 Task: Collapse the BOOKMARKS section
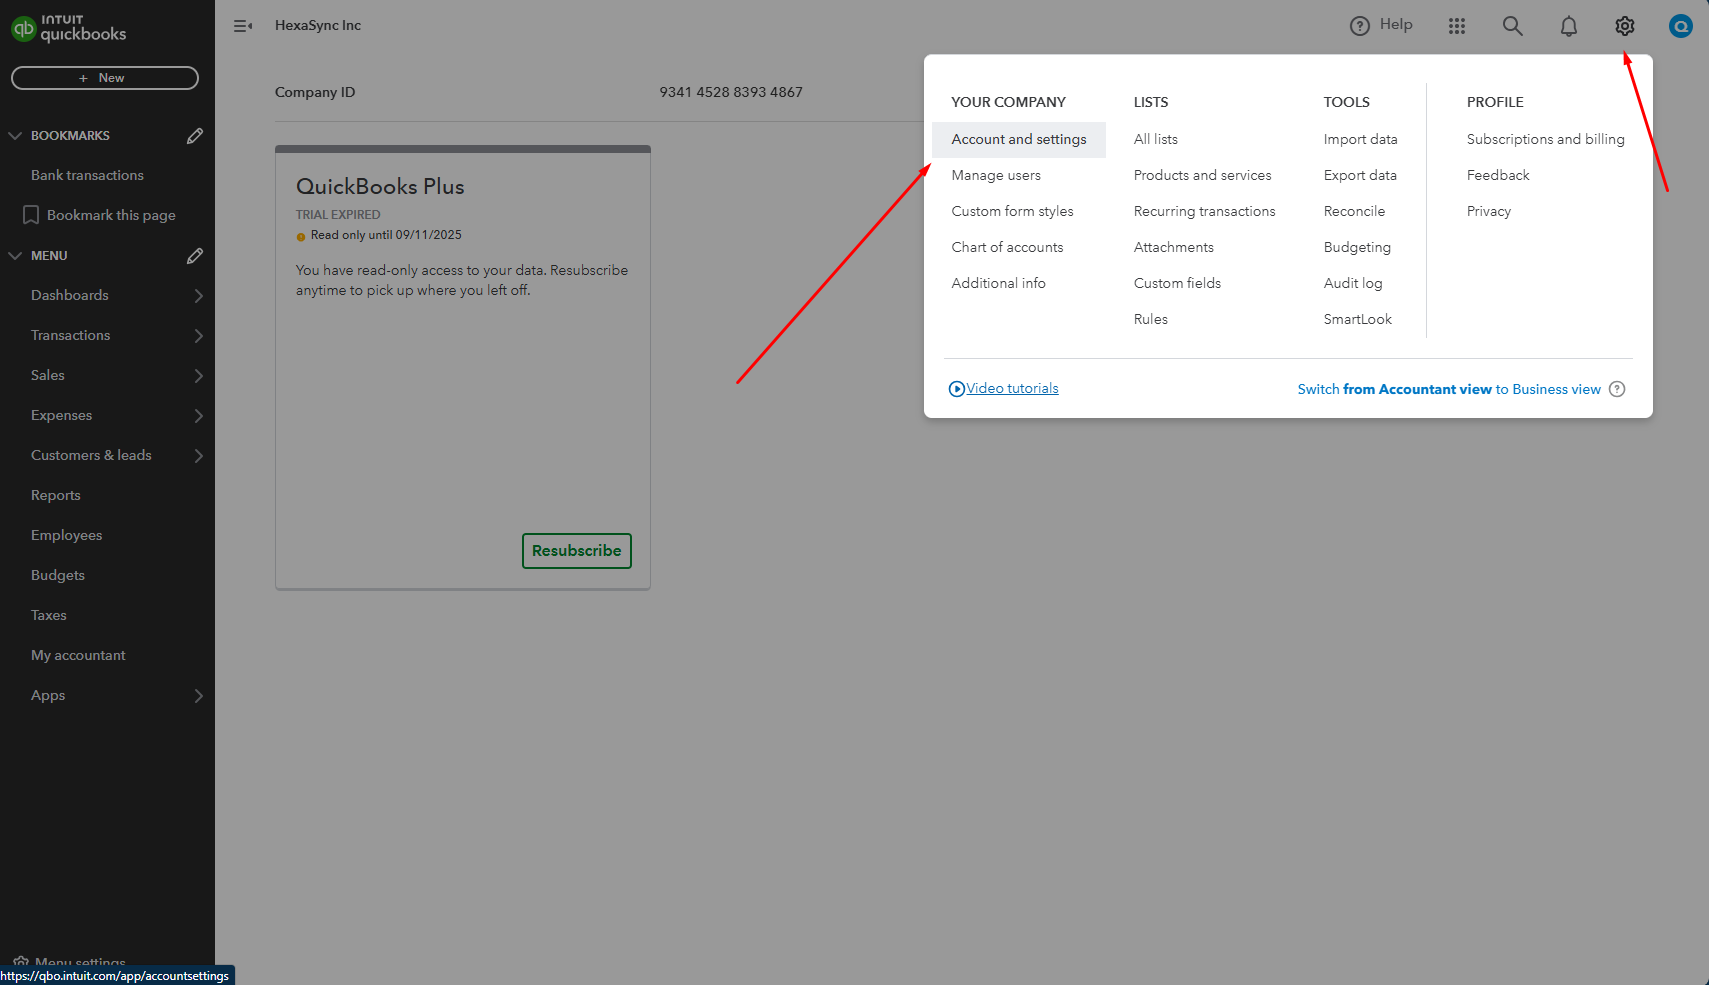[15, 135]
